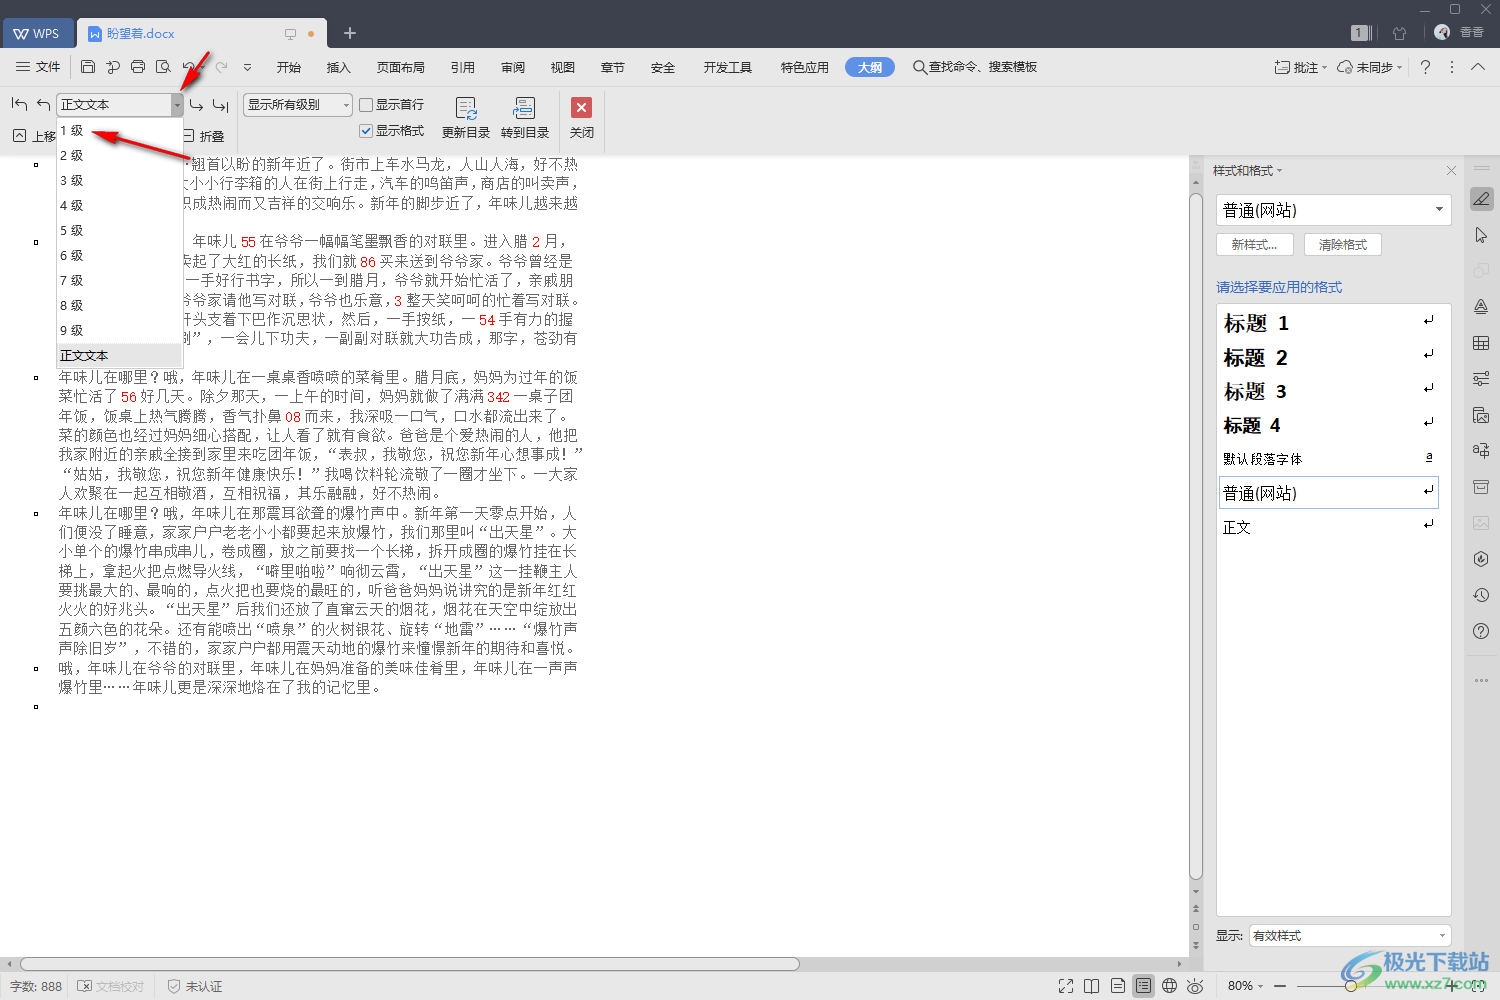Open the File (文件) menu

coord(38,67)
